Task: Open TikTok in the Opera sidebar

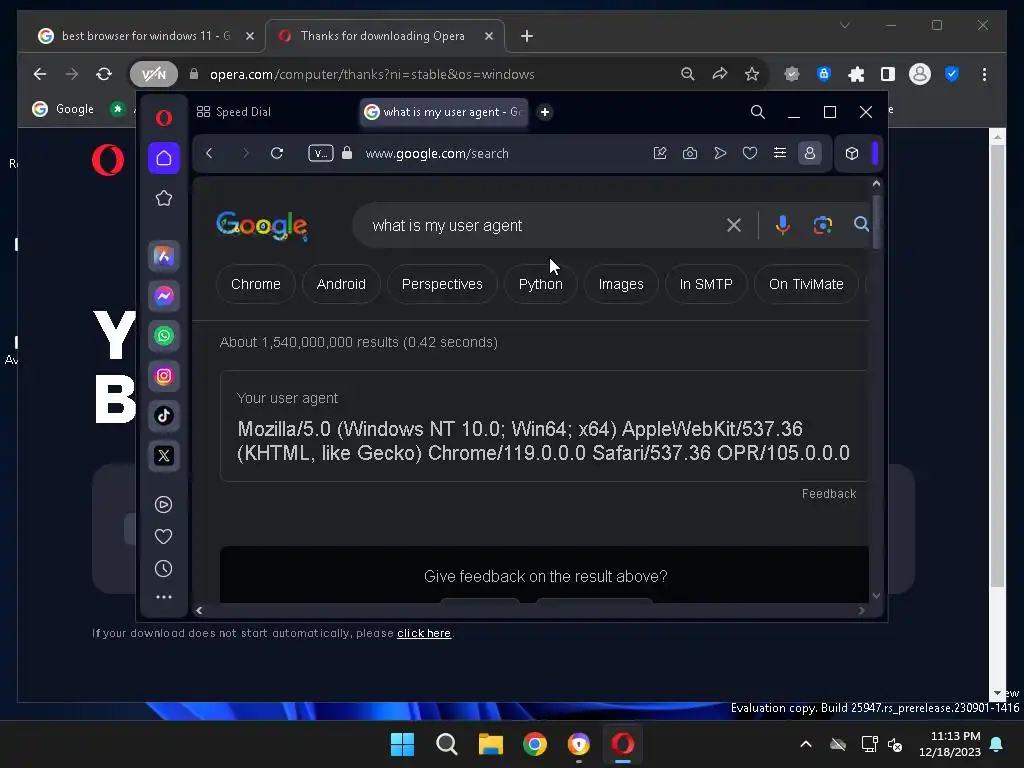Action: tap(164, 415)
